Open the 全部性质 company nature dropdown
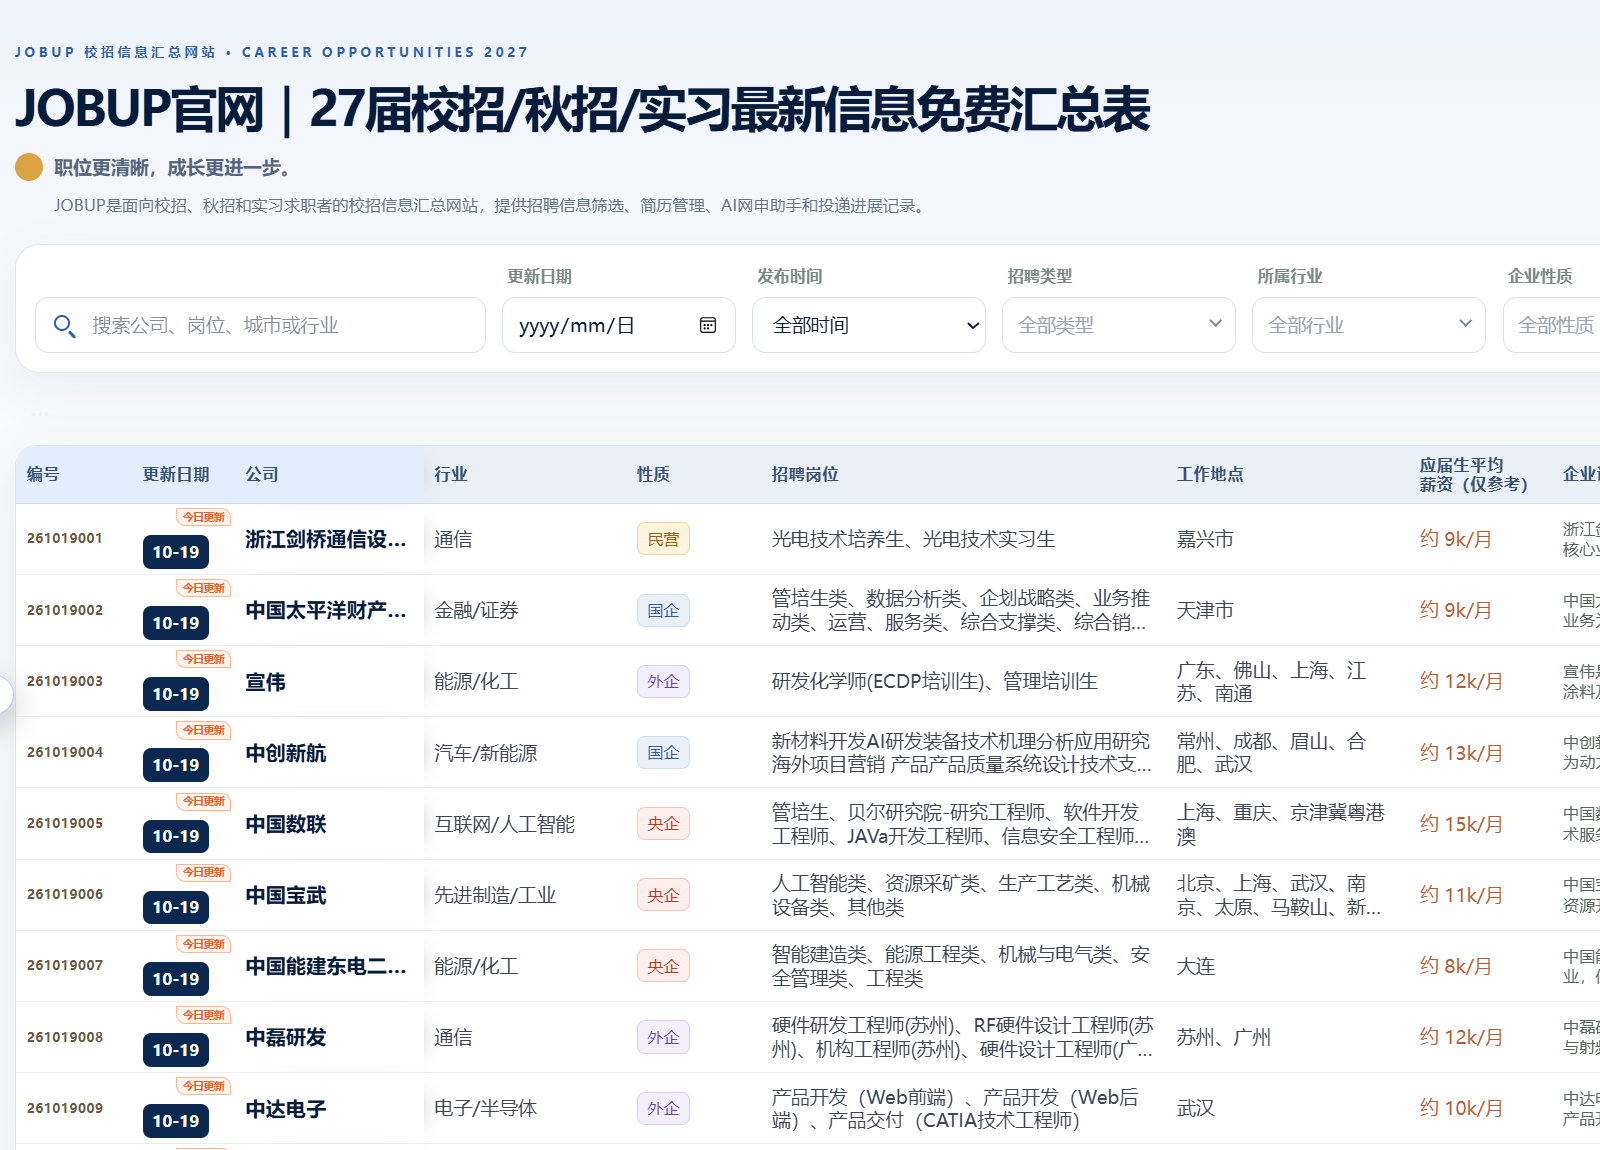This screenshot has width=1600, height=1150. (x=1552, y=325)
